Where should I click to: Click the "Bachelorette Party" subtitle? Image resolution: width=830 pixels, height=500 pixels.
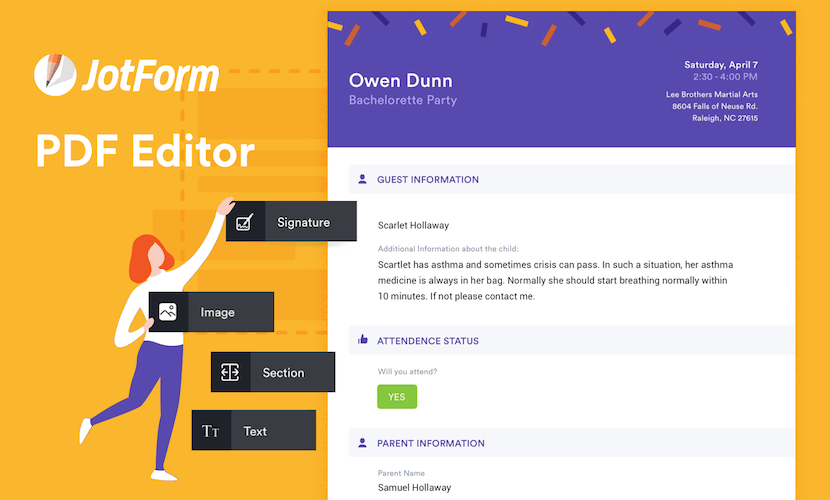(403, 100)
